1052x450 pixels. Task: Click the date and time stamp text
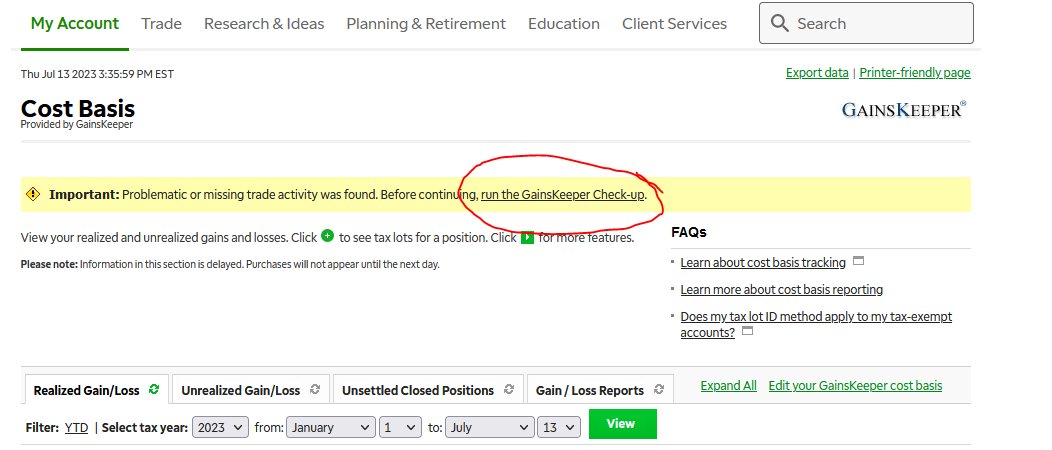(97, 74)
